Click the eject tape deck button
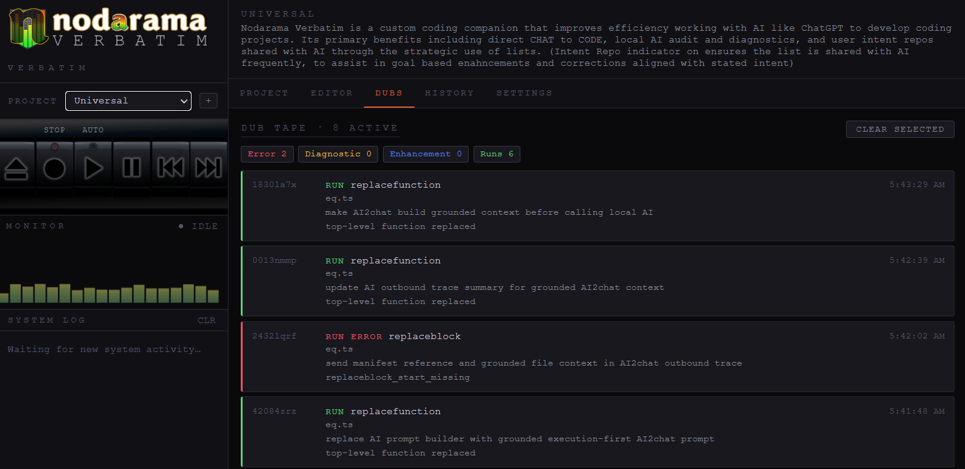This screenshot has height=469, width=965. tap(17, 167)
